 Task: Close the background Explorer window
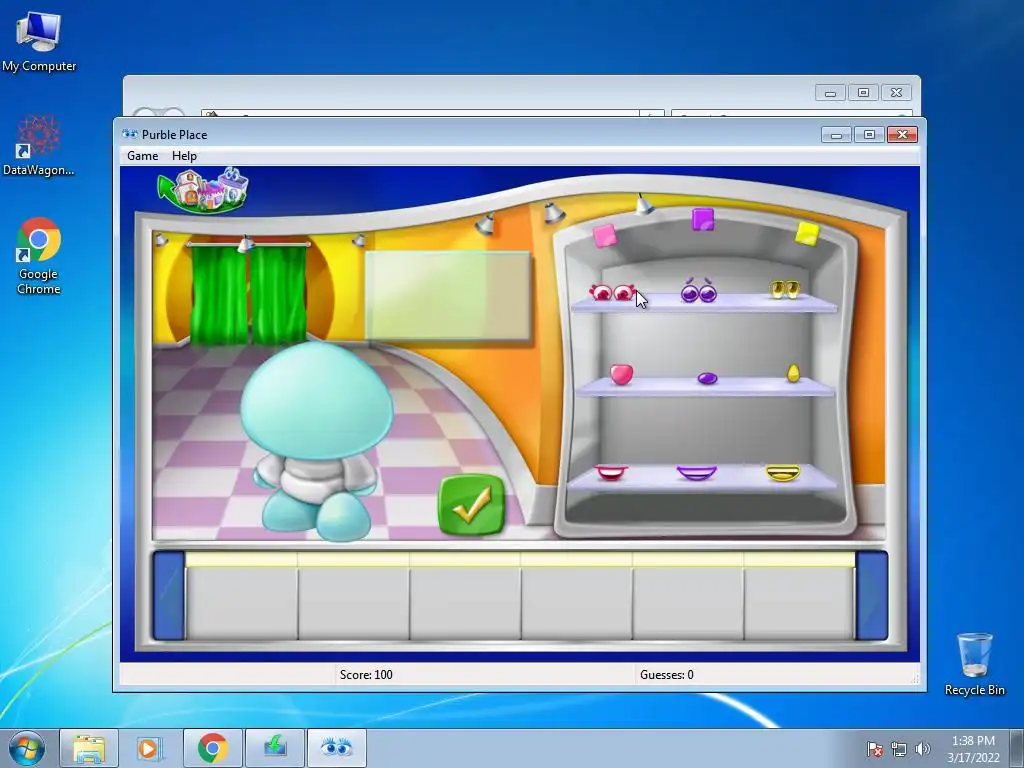896,93
